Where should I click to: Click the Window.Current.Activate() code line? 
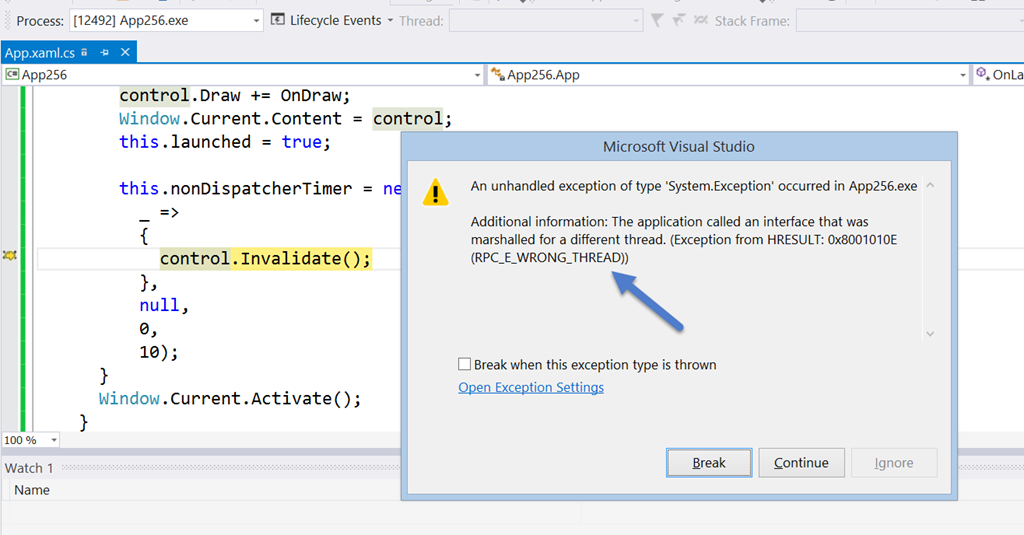[230, 398]
